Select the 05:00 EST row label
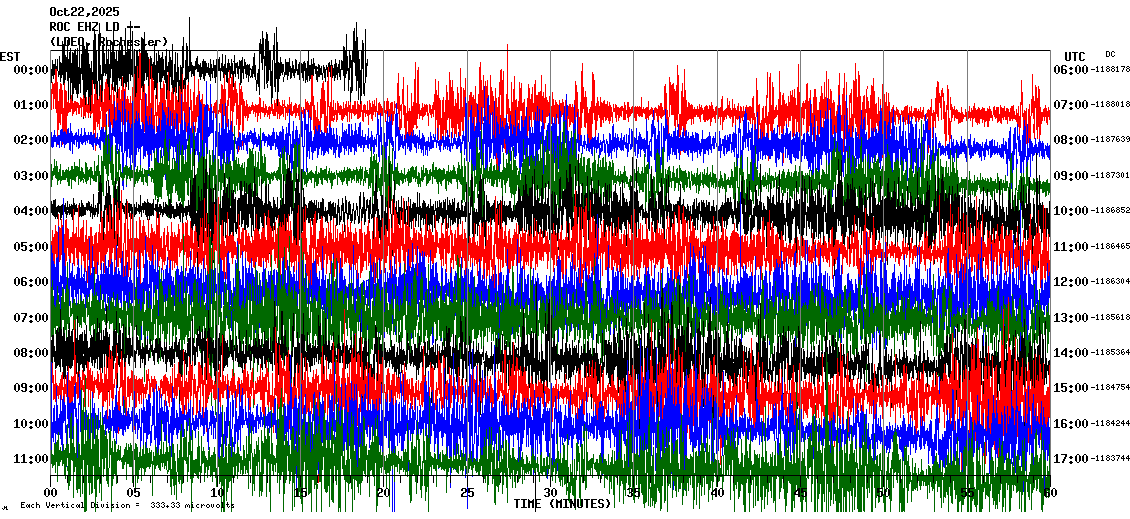The image size is (1130, 519). pyautogui.click(x=31, y=247)
